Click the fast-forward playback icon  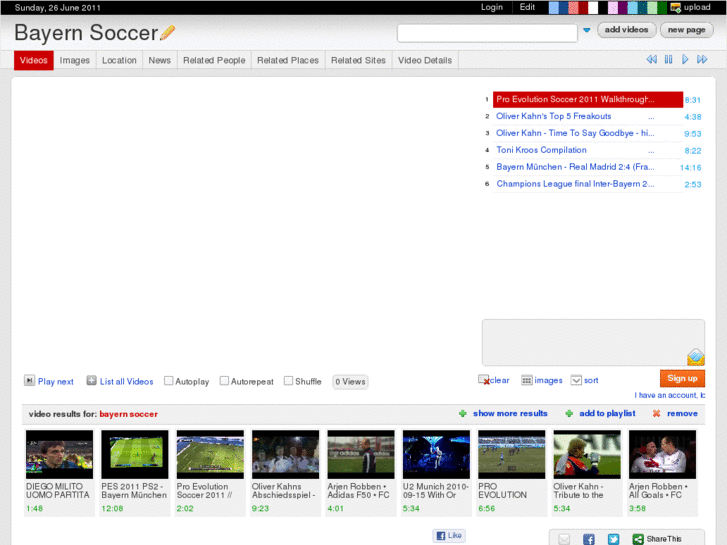(x=702, y=59)
